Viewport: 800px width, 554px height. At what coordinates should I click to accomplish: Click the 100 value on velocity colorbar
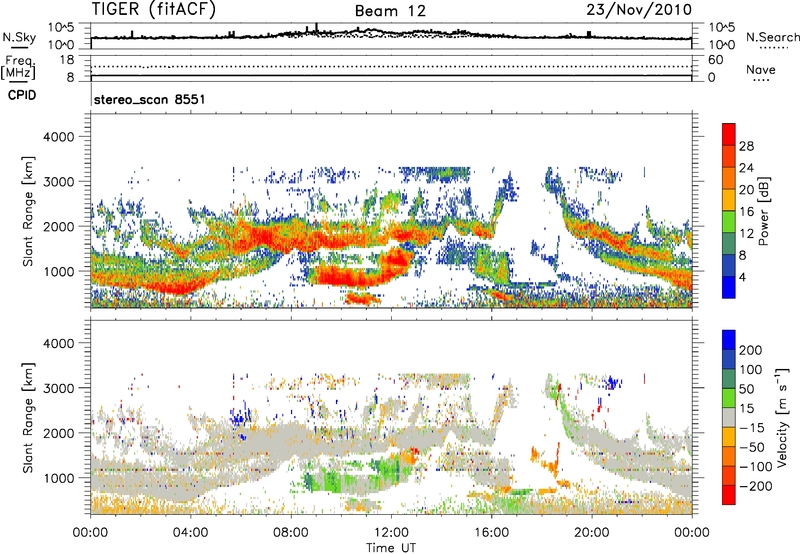pos(751,369)
